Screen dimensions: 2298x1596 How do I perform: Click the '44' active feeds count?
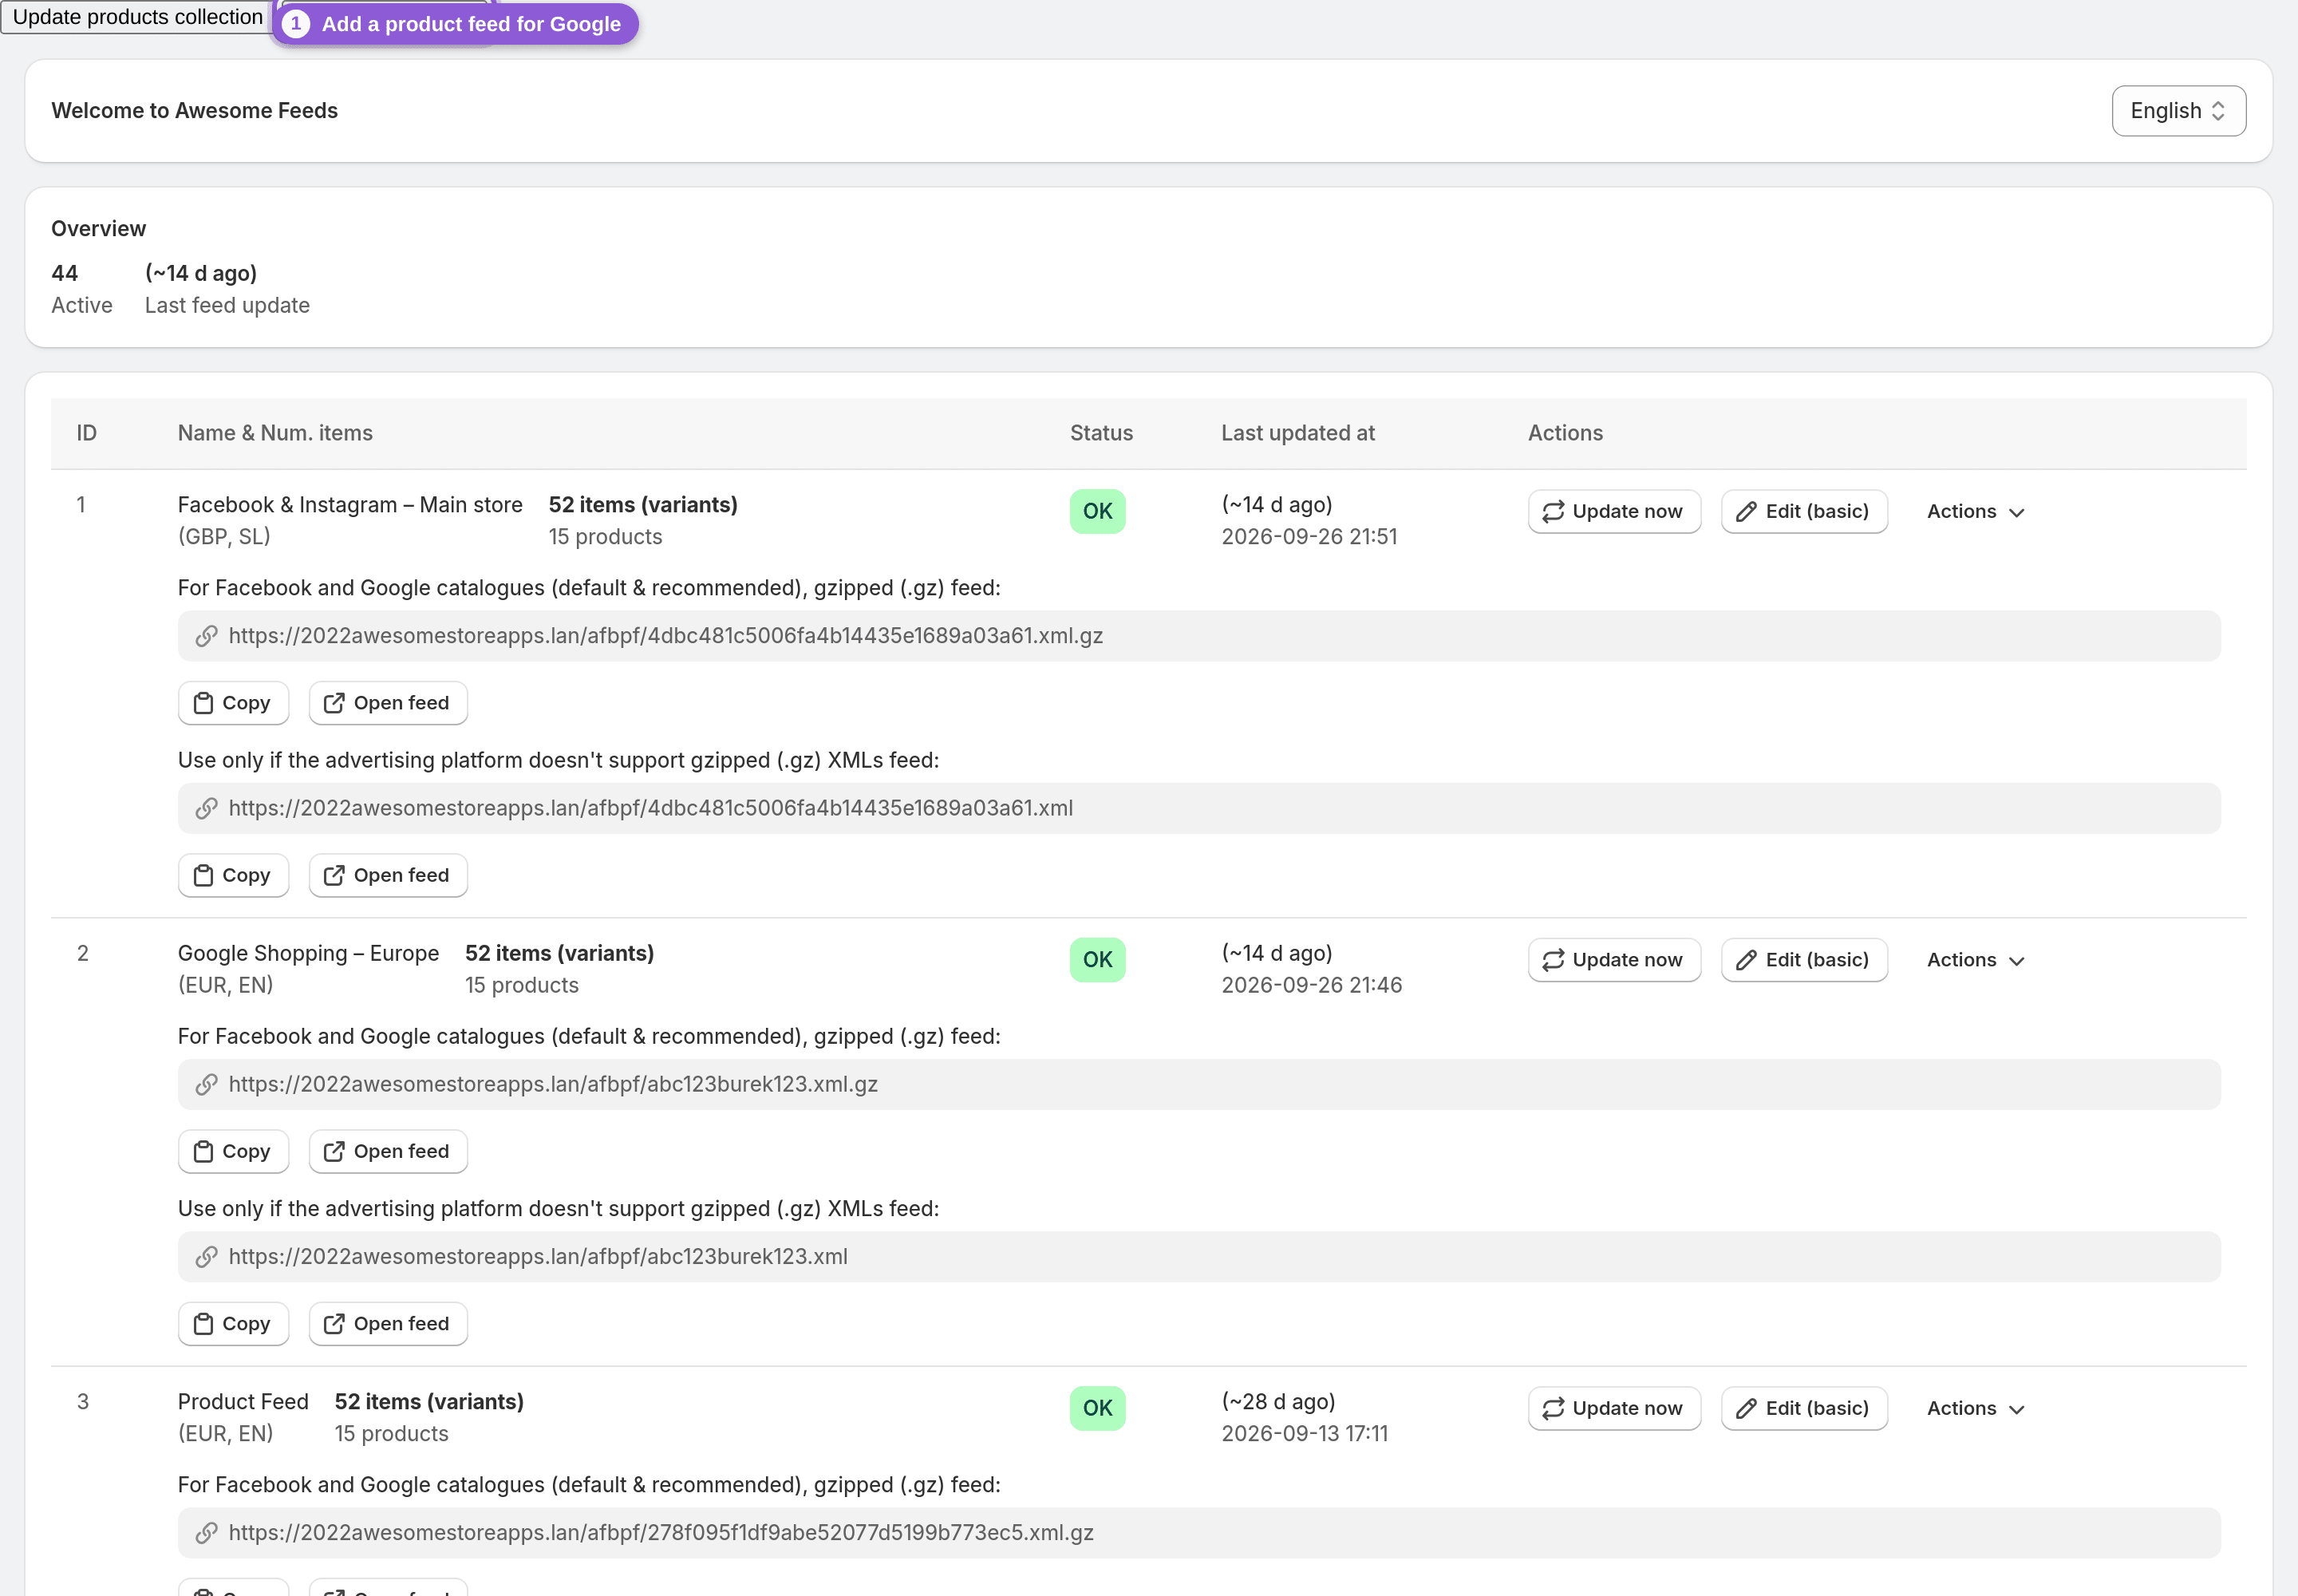65,273
